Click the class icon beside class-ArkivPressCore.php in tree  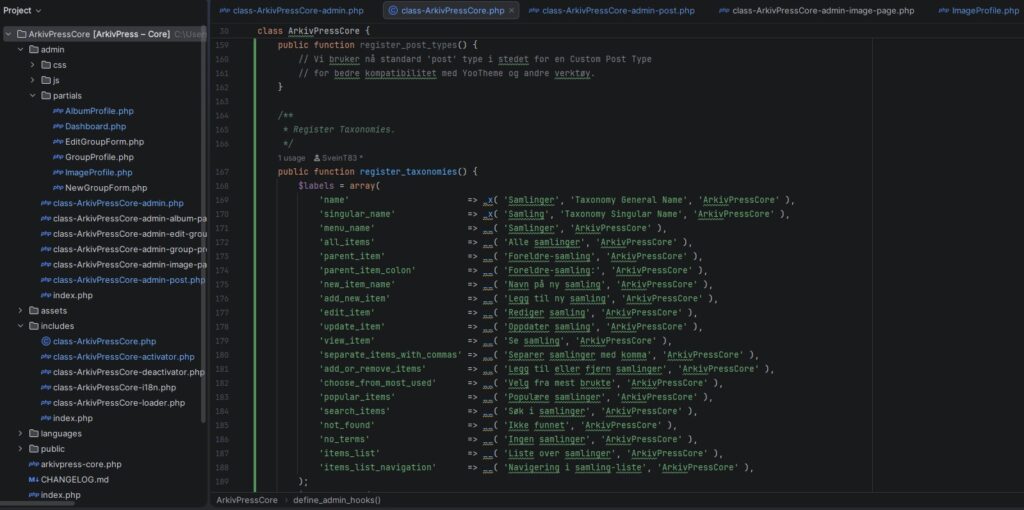click(x=46, y=342)
